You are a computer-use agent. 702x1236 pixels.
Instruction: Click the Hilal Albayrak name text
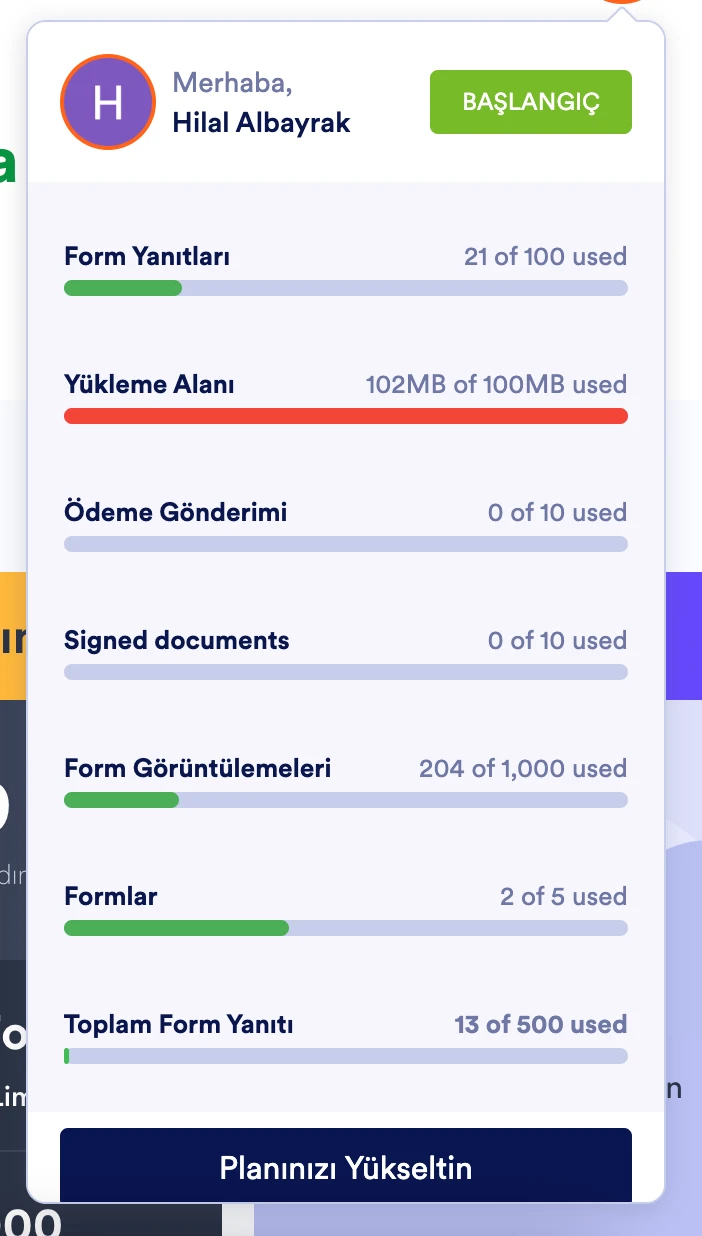(x=261, y=122)
